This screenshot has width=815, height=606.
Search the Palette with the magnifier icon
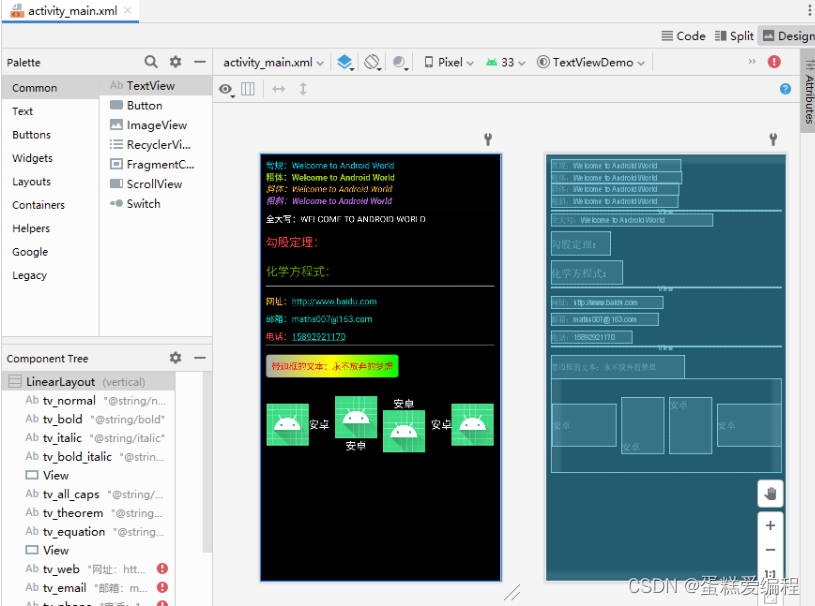point(151,62)
